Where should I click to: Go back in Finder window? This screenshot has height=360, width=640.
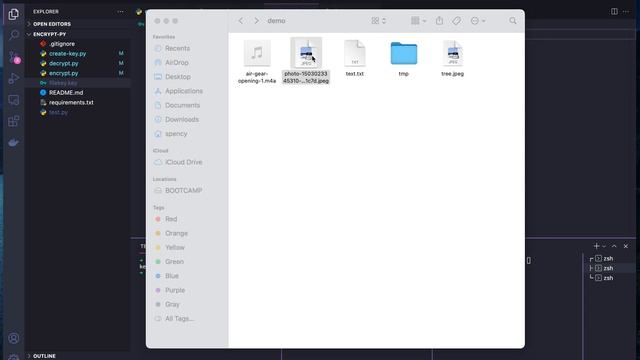240,21
